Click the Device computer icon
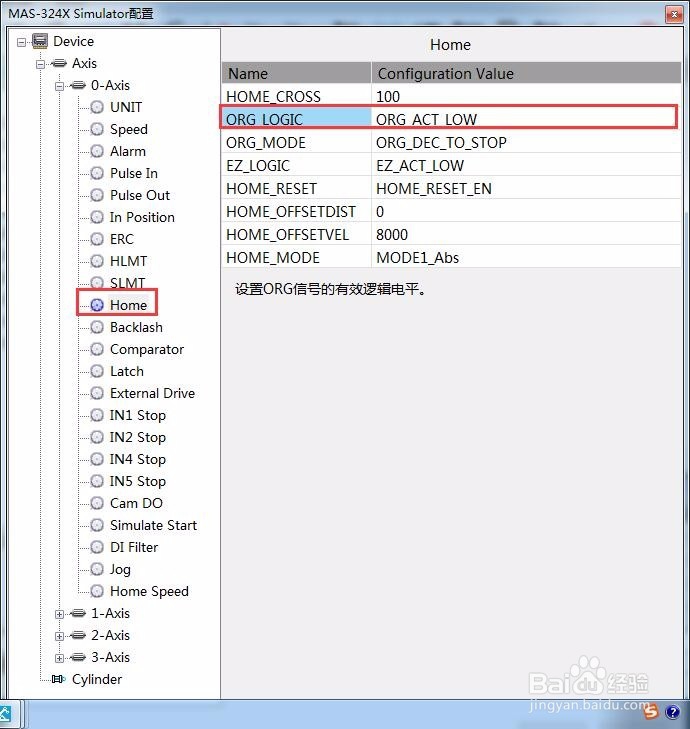Viewport: 690px width, 729px height. pos(40,41)
